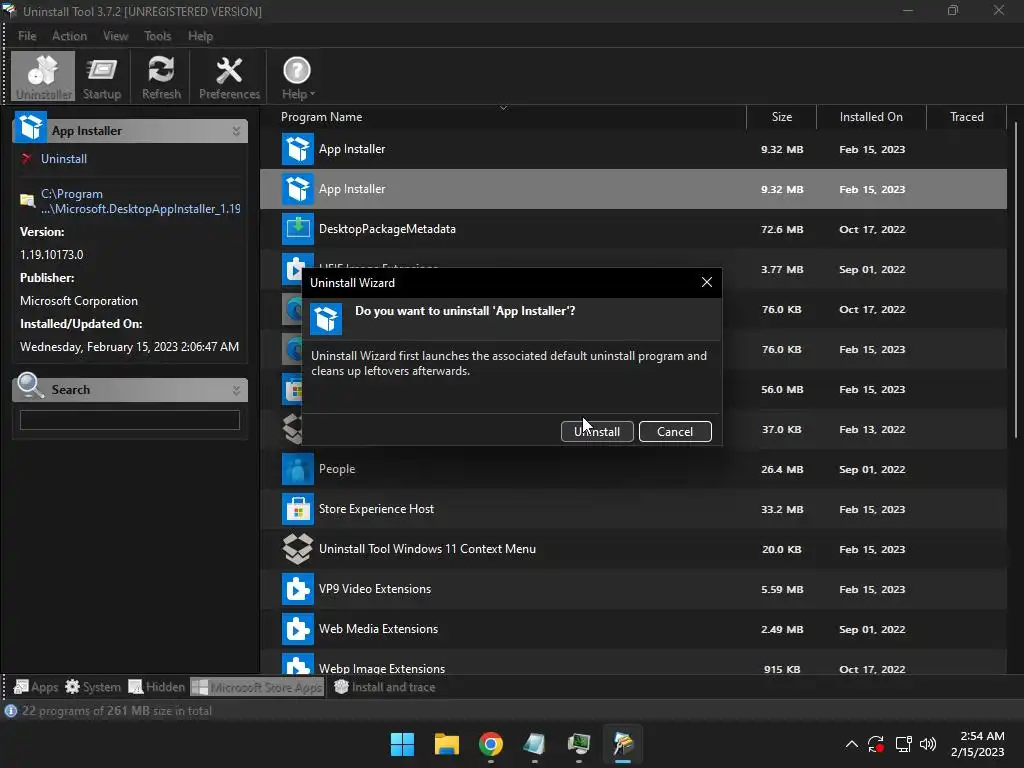Switch to Microsoft Store Apps tab
The image size is (1024, 768).
(257, 687)
